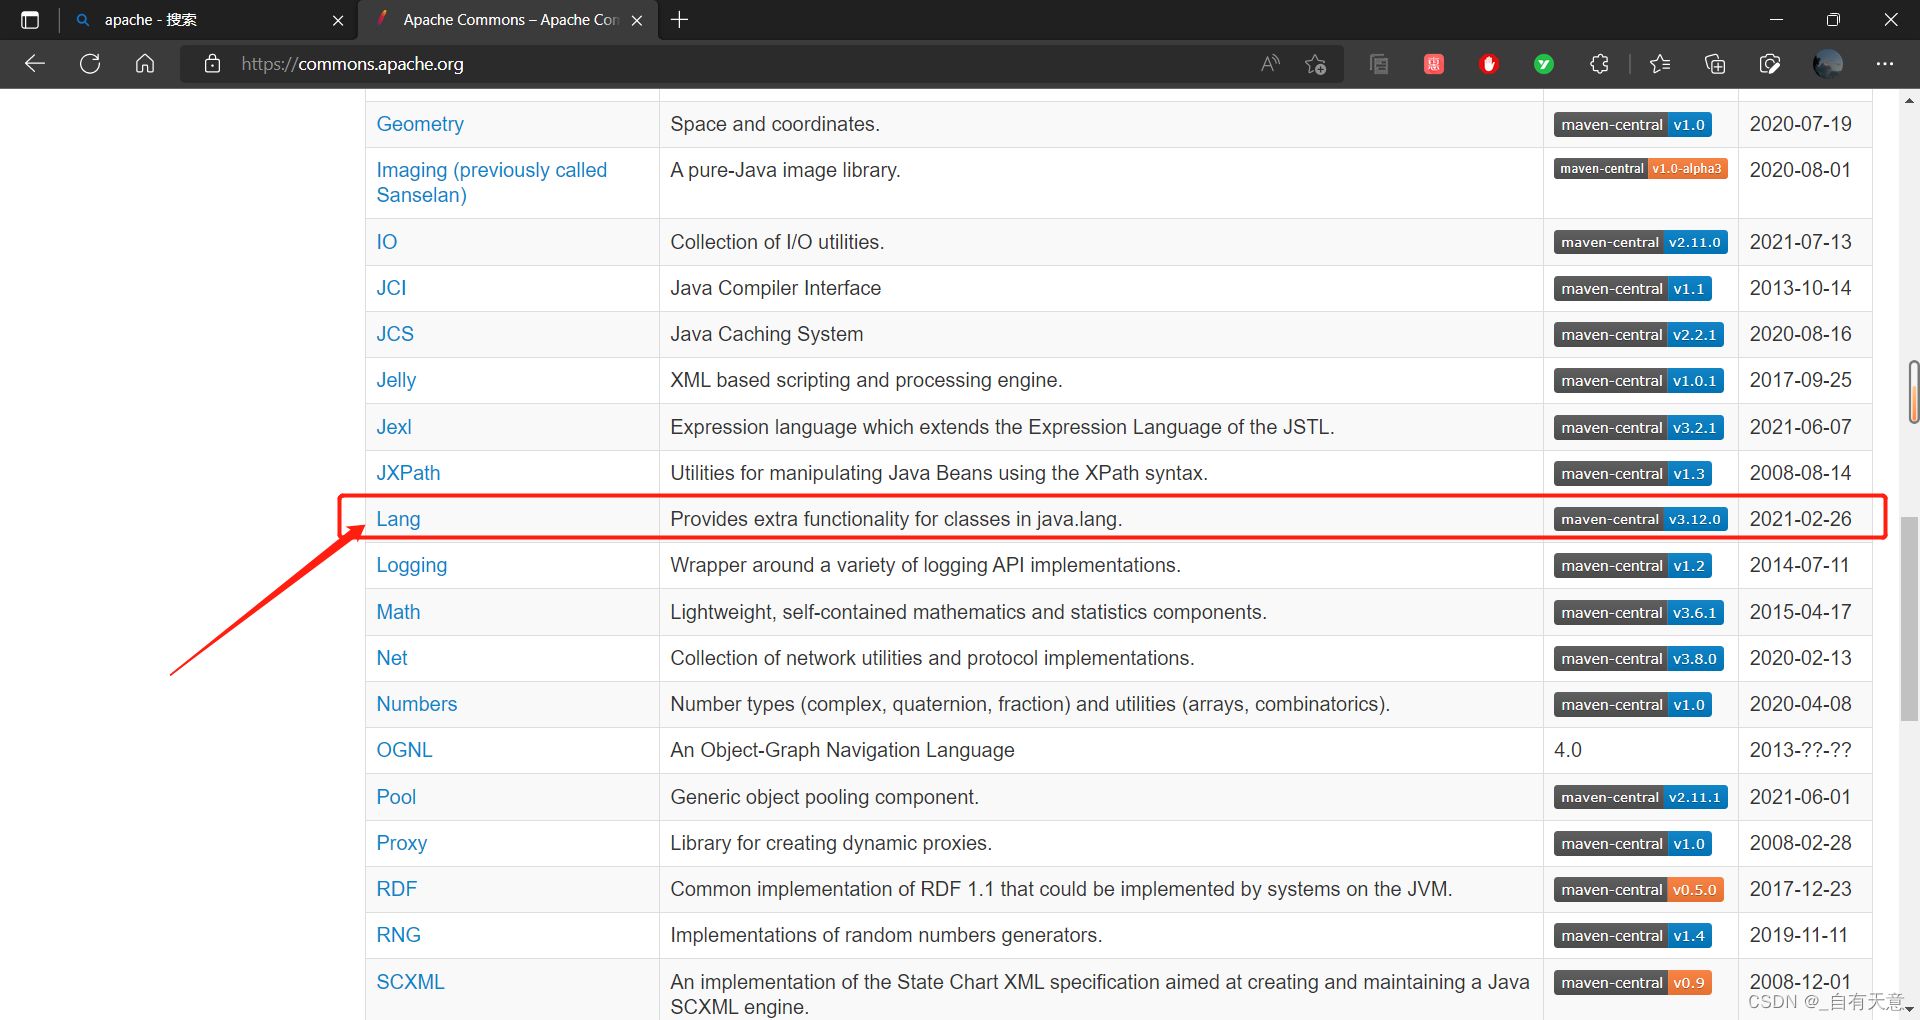The image size is (1920, 1020).
Task: Open the browser extensions menu
Action: pyautogui.click(x=1599, y=64)
